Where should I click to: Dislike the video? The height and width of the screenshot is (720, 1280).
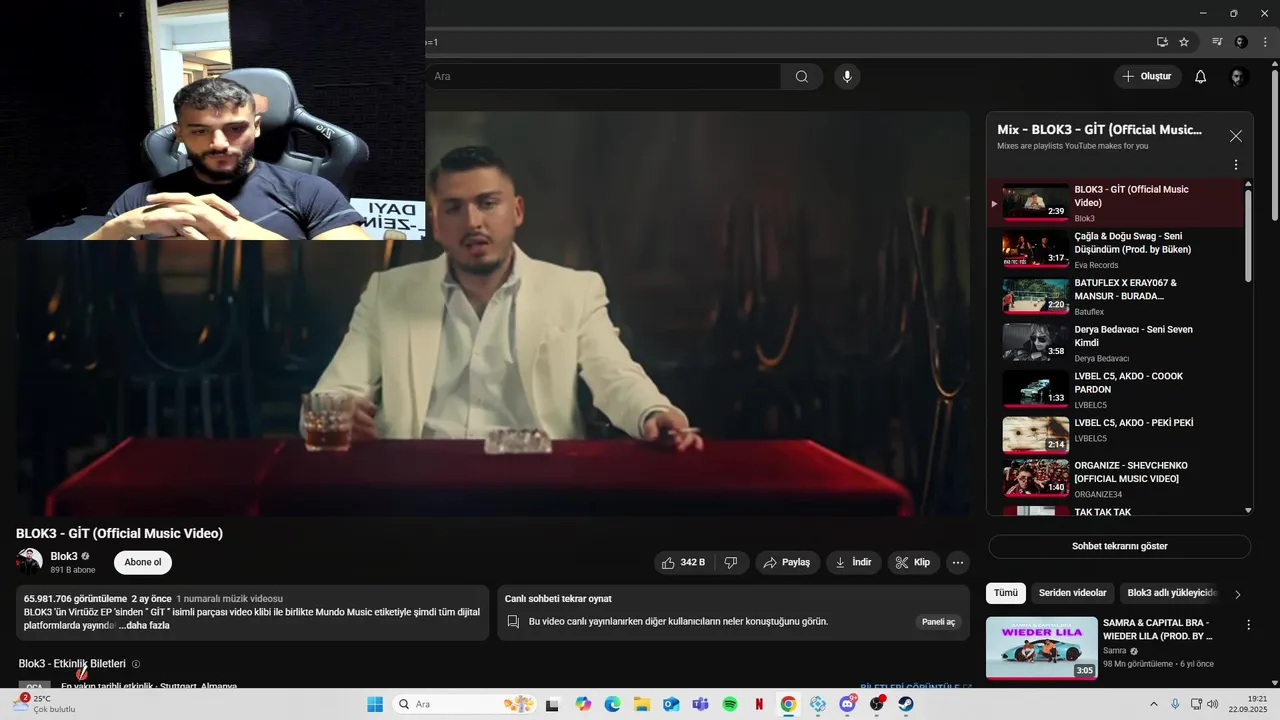(731, 562)
